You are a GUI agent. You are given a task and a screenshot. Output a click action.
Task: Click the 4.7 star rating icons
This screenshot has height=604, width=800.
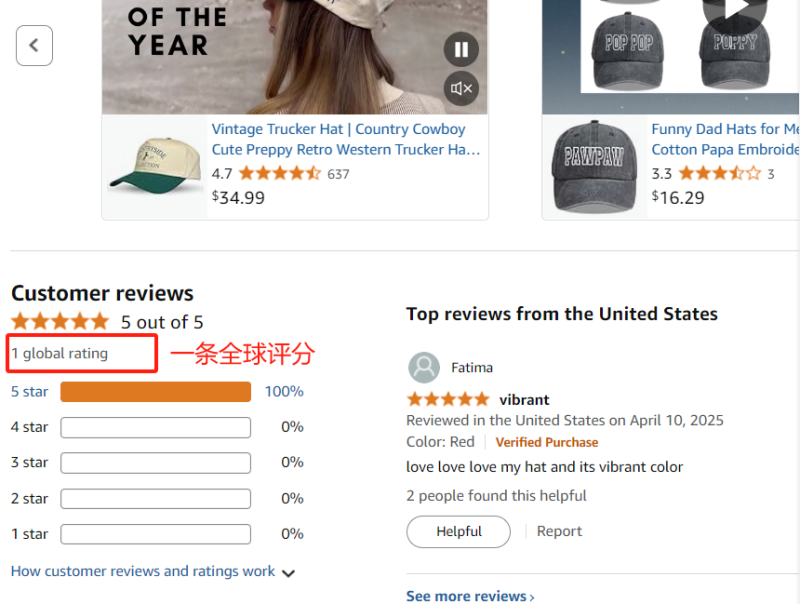279,174
